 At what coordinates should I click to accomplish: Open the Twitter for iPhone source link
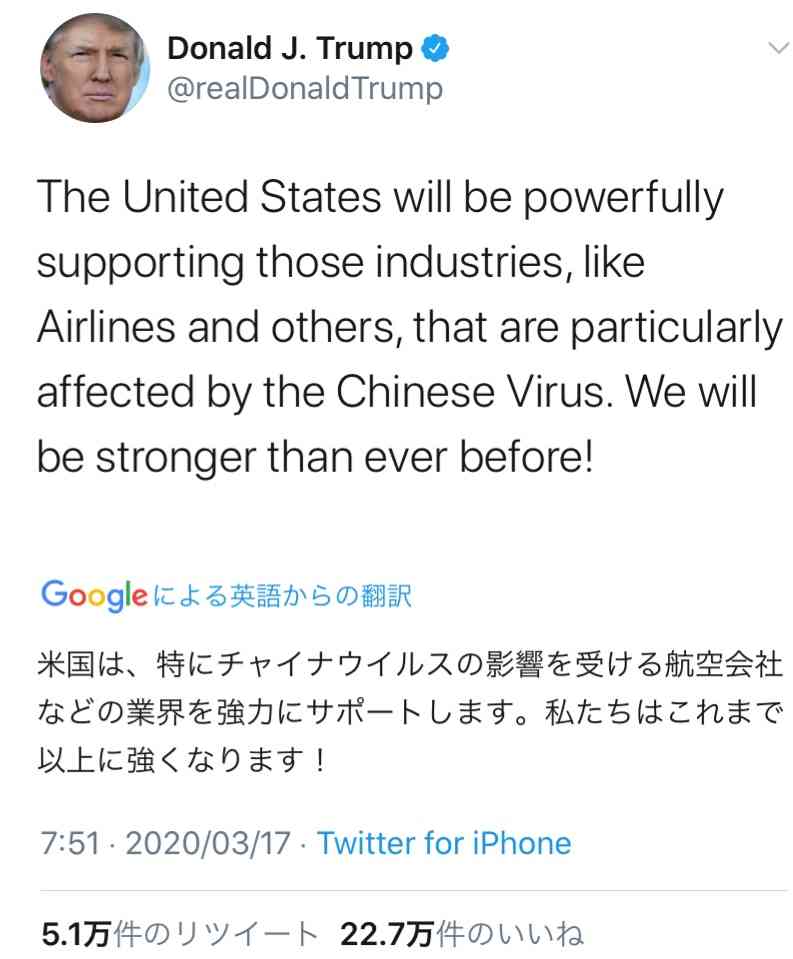pos(444,843)
